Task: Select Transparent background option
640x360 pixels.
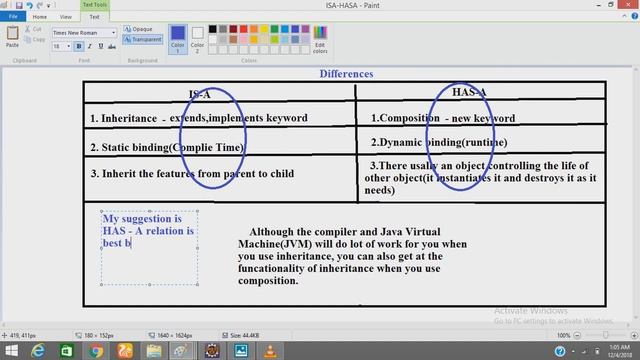Action: (142, 39)
